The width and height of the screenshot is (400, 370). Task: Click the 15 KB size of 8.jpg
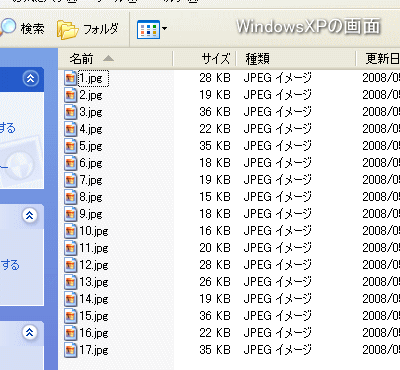215,197
